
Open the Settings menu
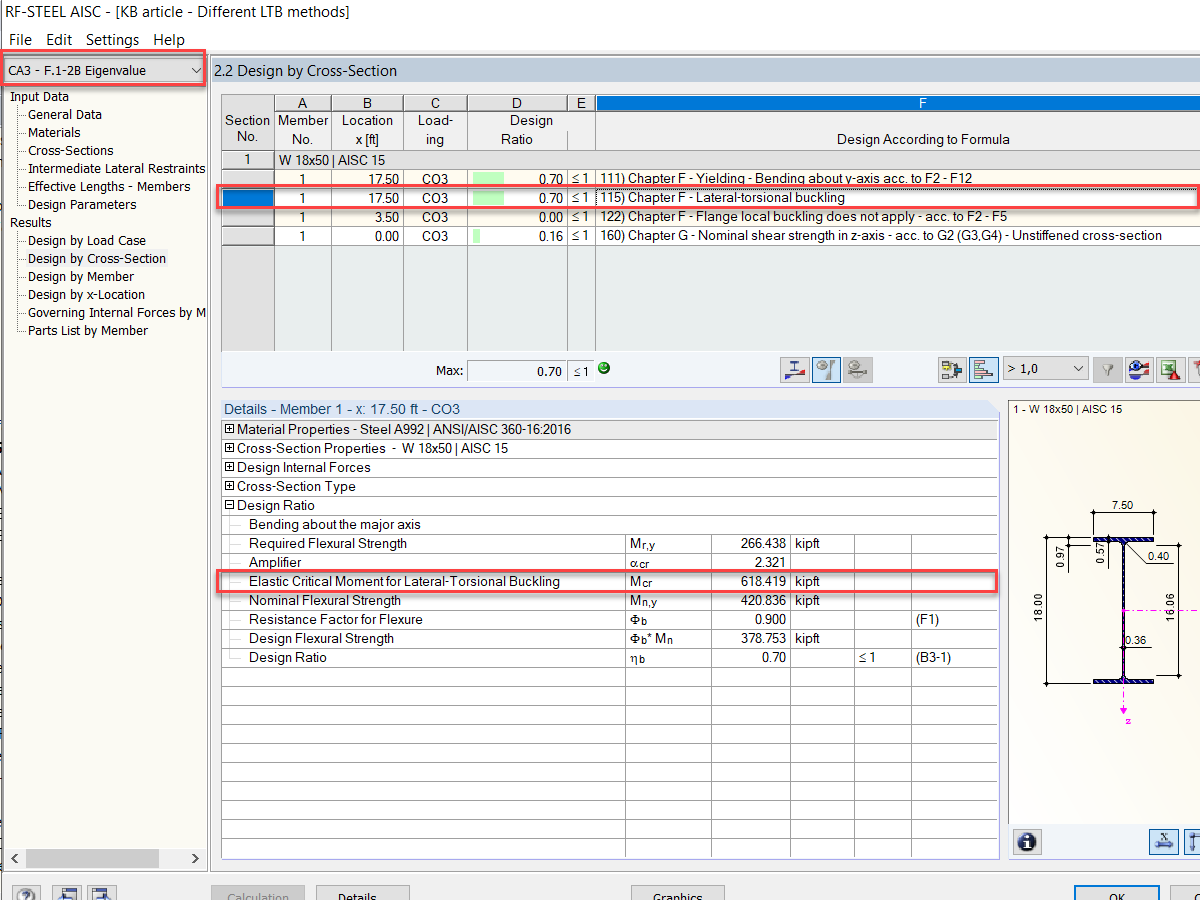click(112, 40)
